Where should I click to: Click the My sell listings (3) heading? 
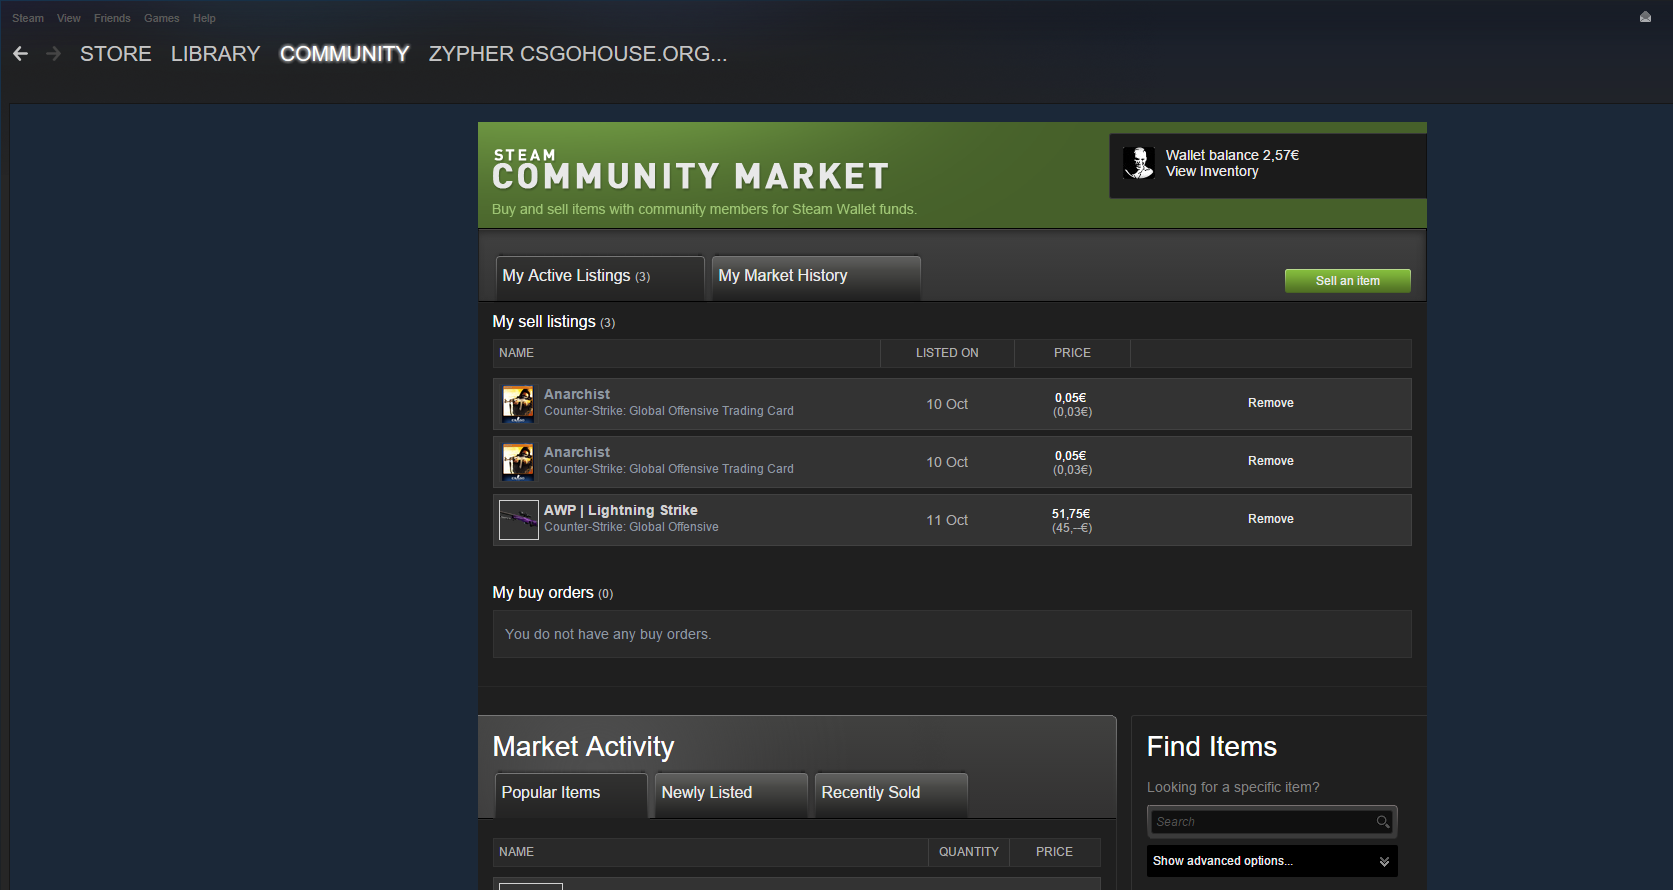tap(554, 322)
